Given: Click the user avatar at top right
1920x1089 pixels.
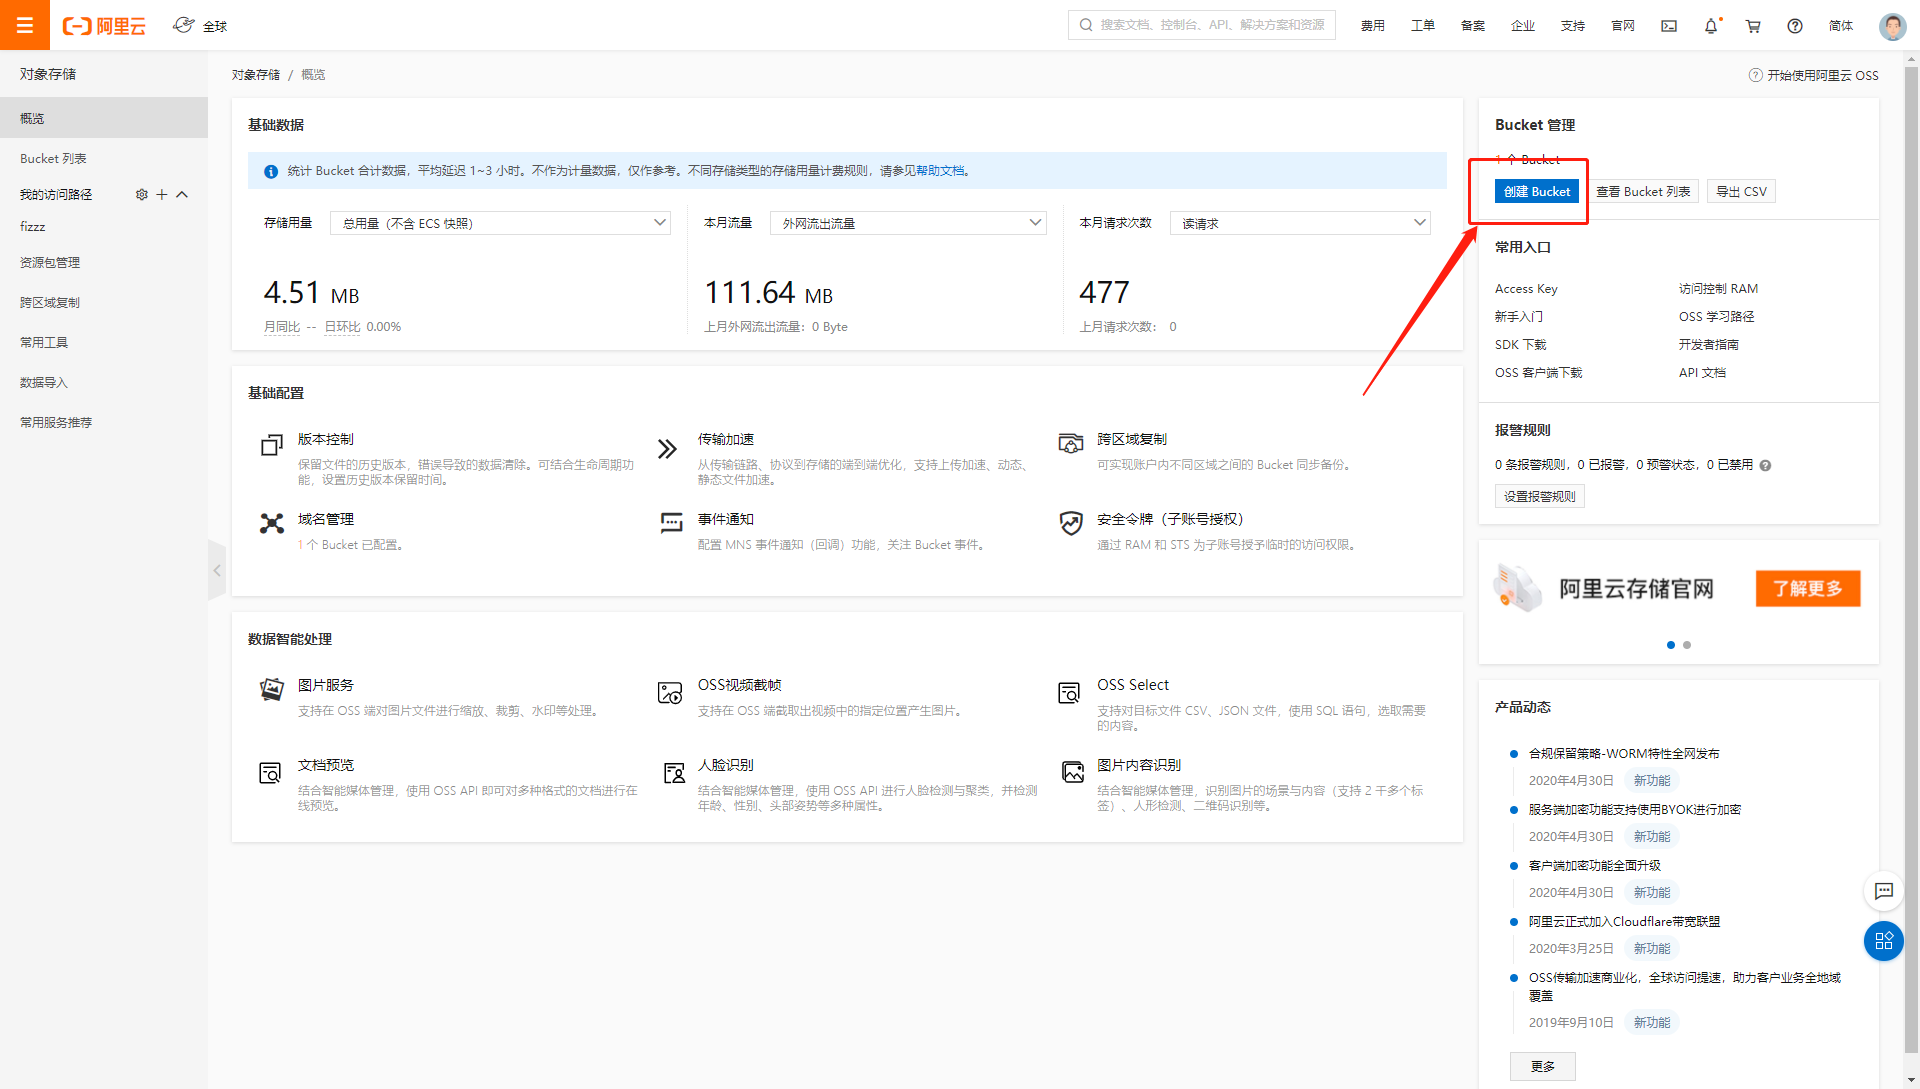Looking at the screenshot, I should point(1892,26).
